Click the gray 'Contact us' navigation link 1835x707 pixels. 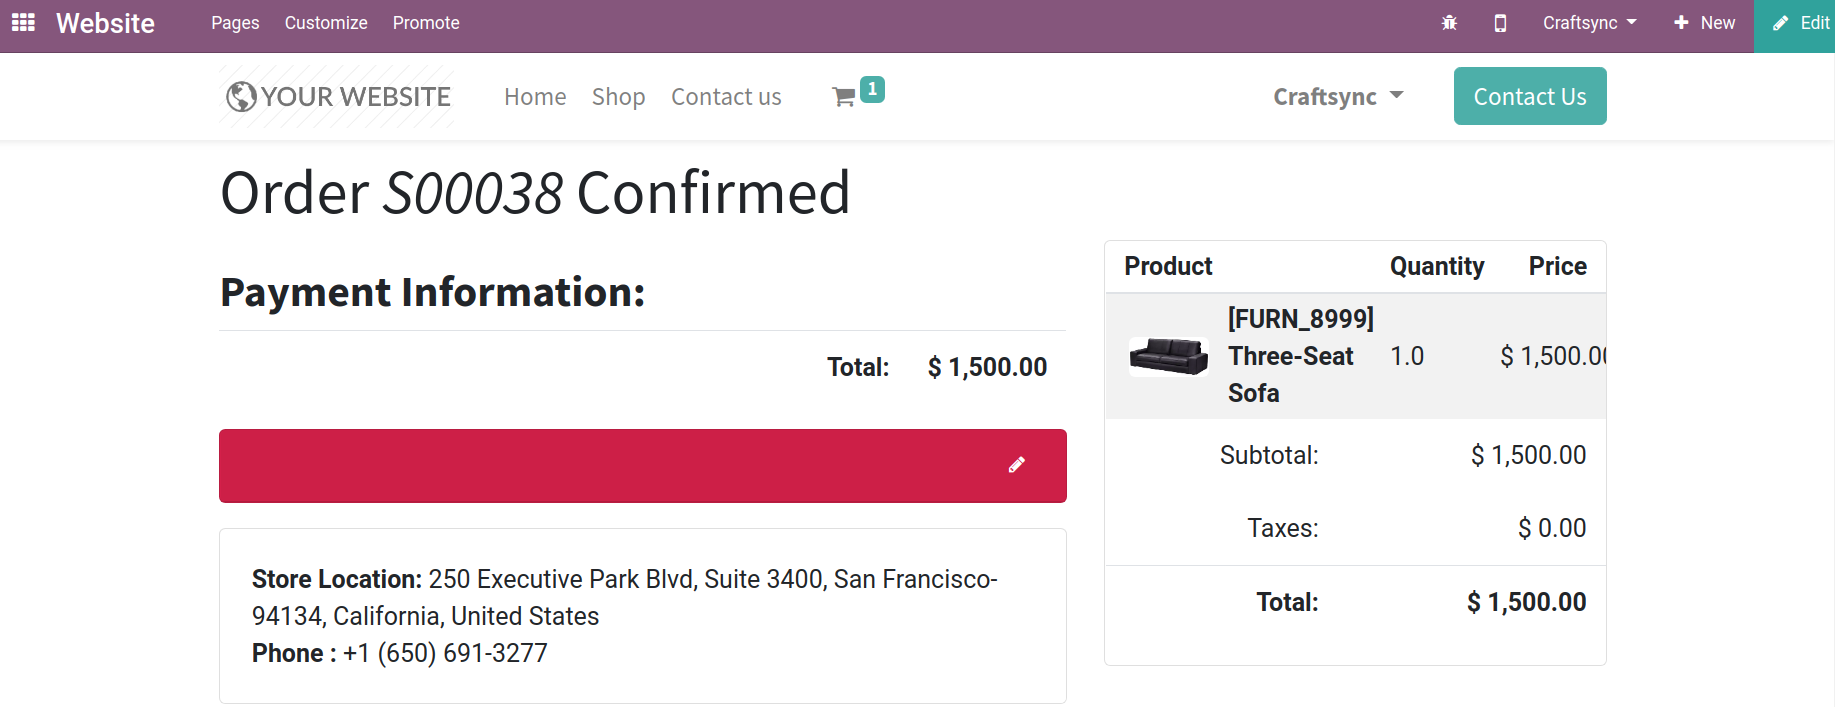[726, 97]
